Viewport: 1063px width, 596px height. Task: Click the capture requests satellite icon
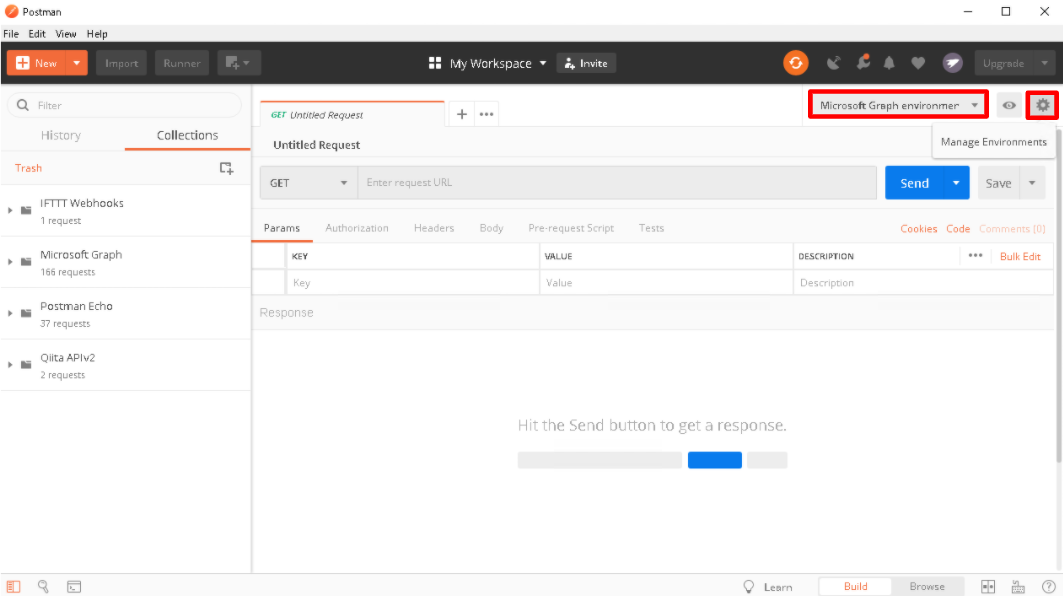pyautogui.click(x=834, y=62)
